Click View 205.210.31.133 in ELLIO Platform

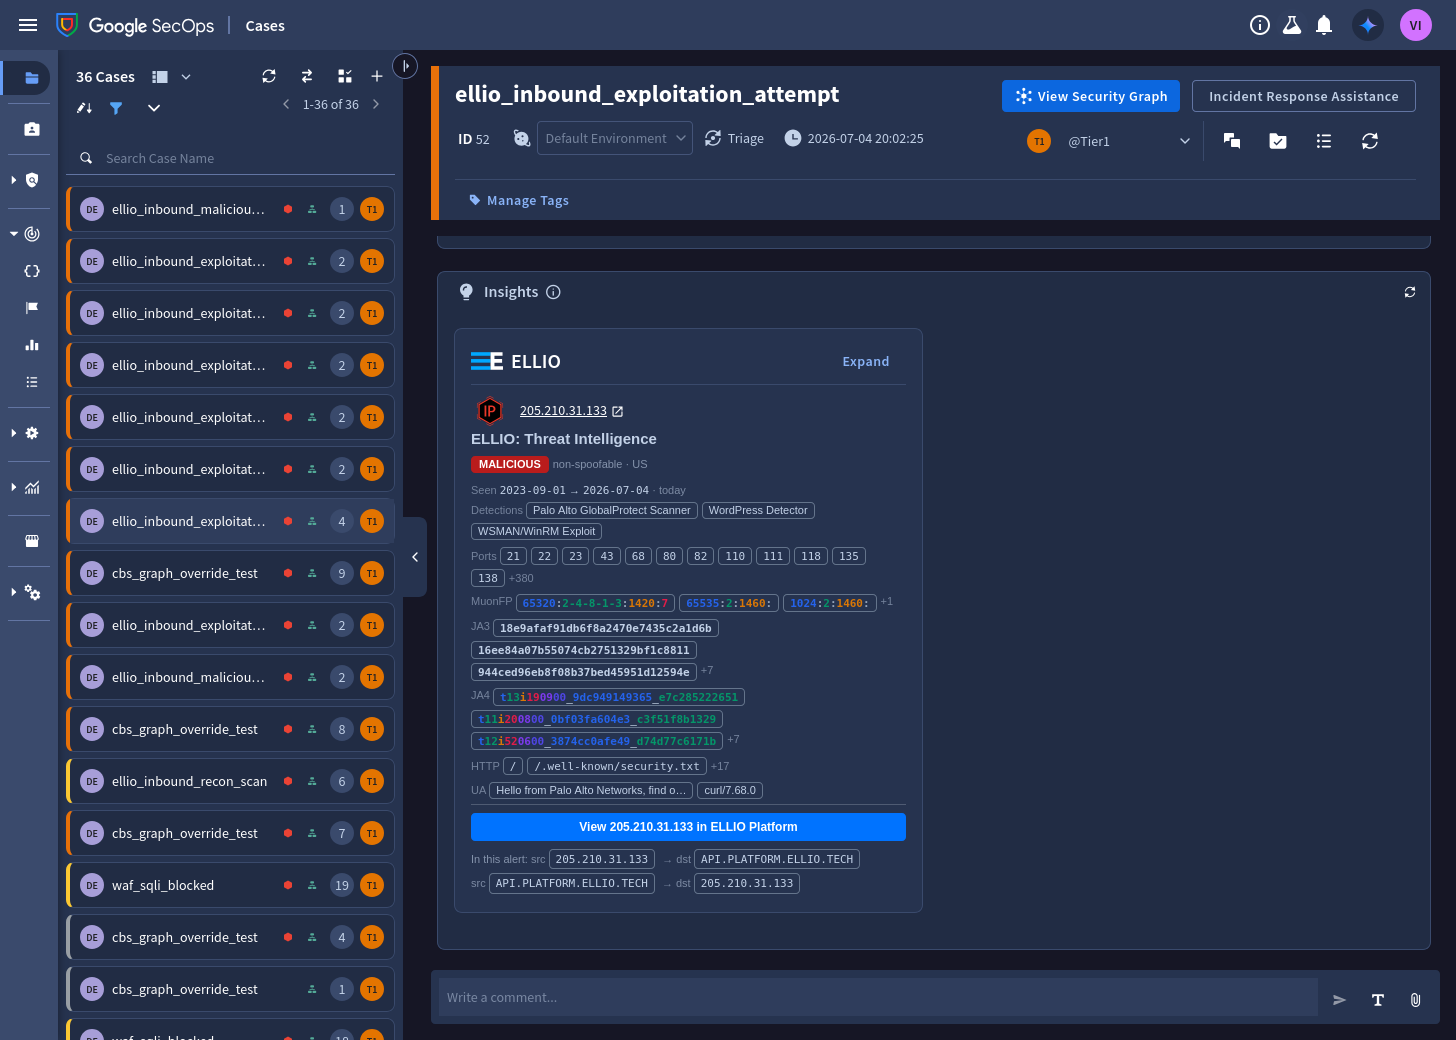pyautogui.click(x=688, y=827)
